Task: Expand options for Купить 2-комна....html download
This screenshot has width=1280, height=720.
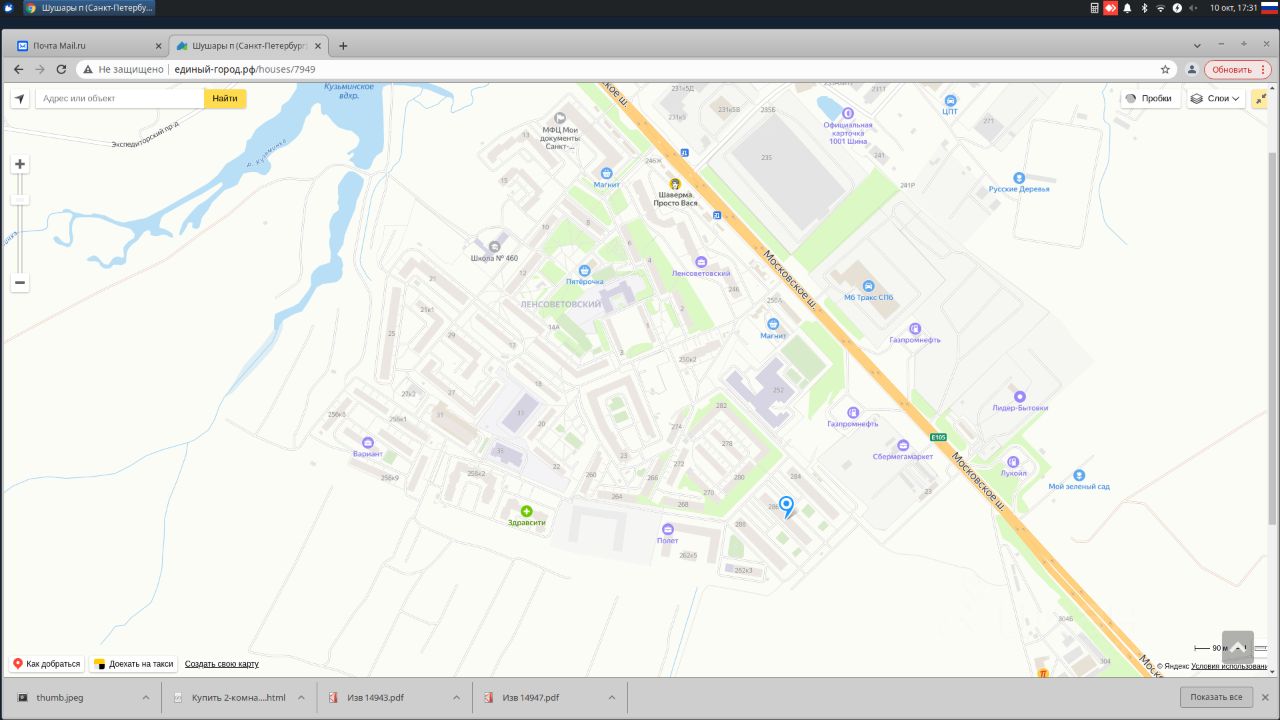Action: [301, 697]
